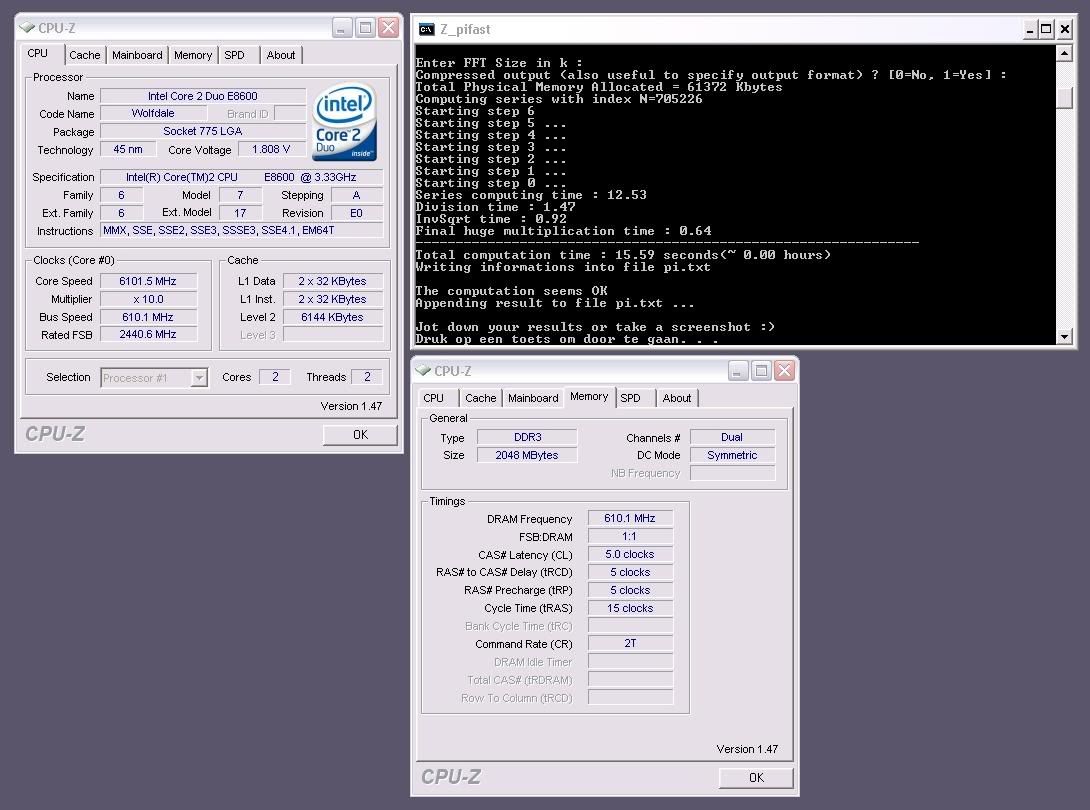Viewport: 1090px width, 810px height.
Task: Click the CPU-Z title bar icon in the first window
Action: tap(27, 28)
